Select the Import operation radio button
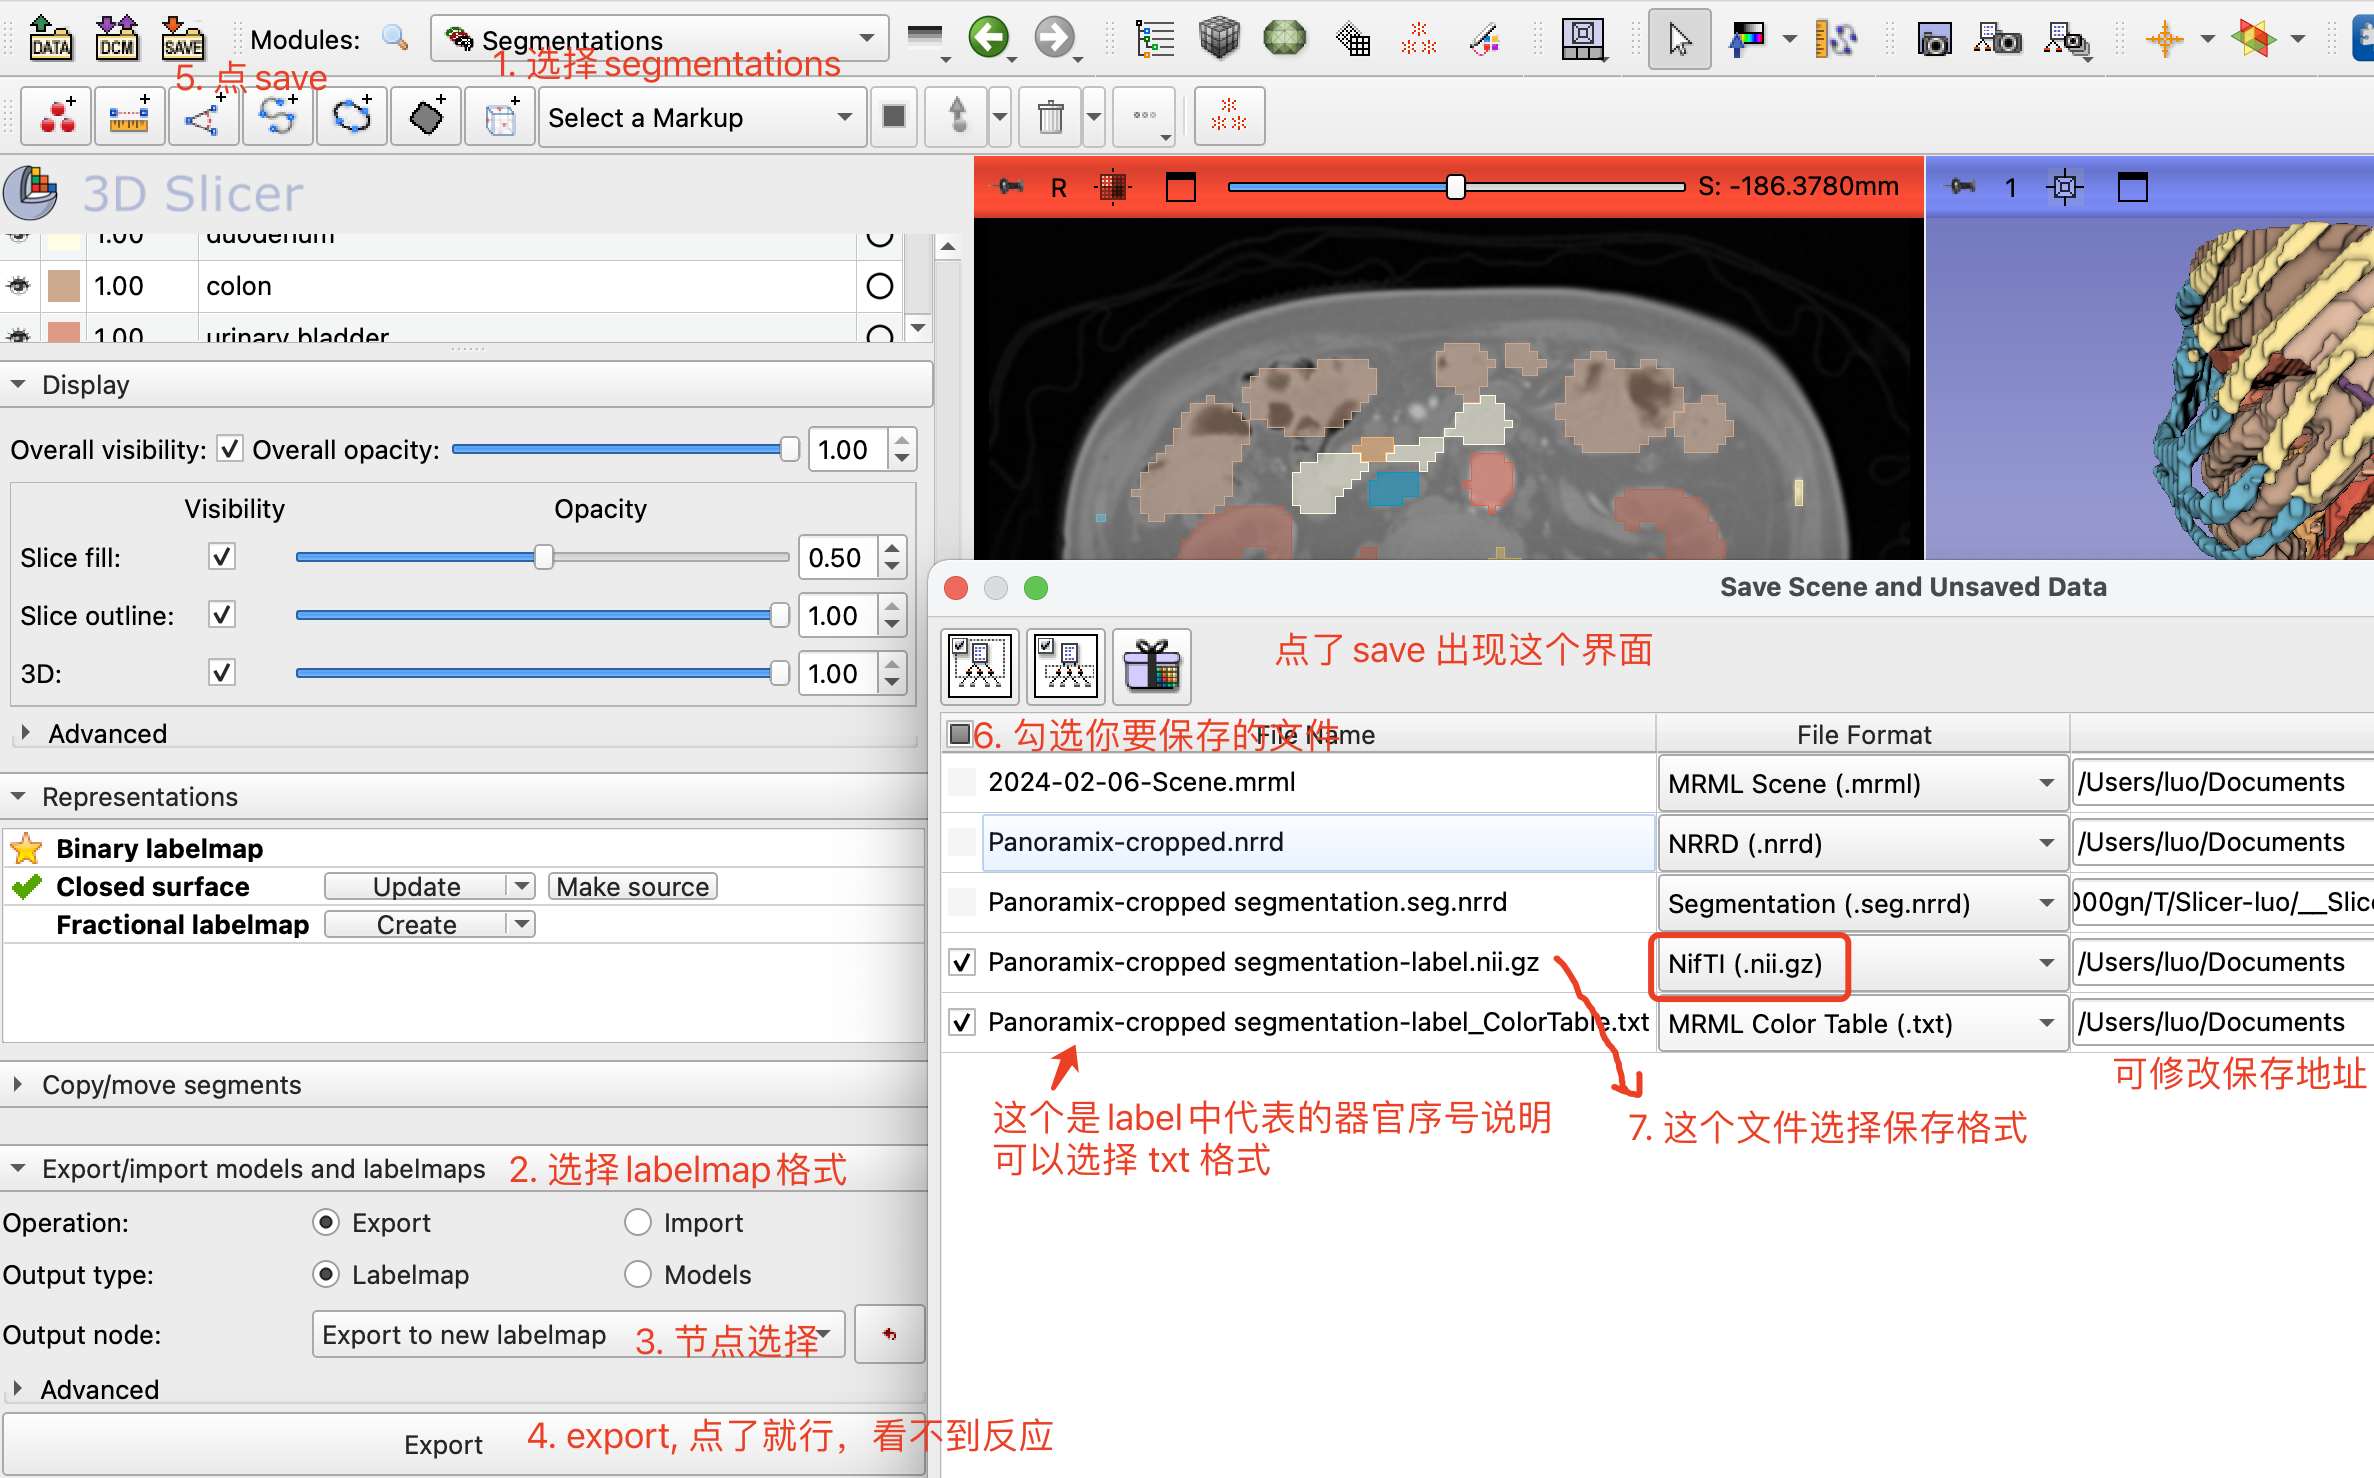 click(x=638, y=1222)
